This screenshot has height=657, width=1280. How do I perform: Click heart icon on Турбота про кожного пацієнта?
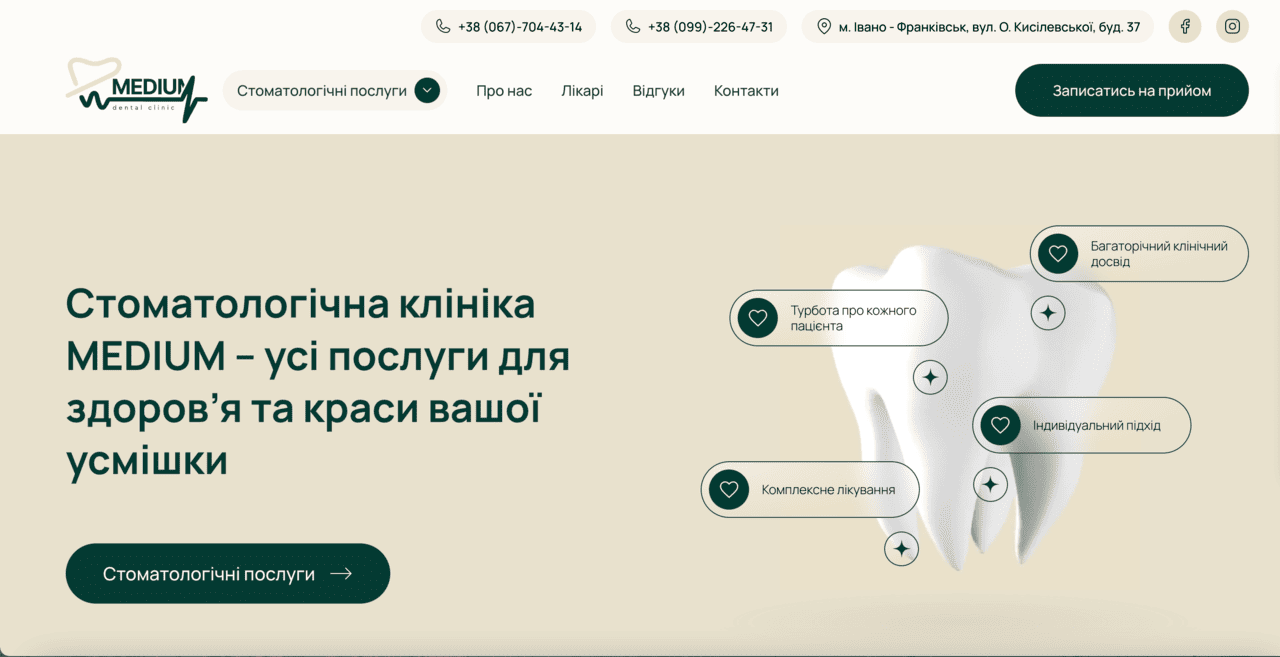(x=758, y=318)
